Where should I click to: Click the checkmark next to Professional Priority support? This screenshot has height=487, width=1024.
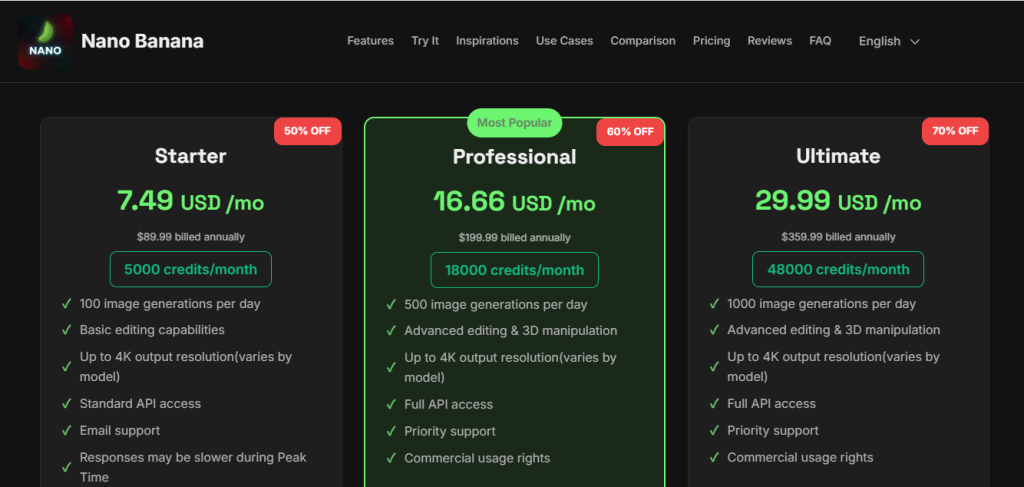tap(391, 432)
